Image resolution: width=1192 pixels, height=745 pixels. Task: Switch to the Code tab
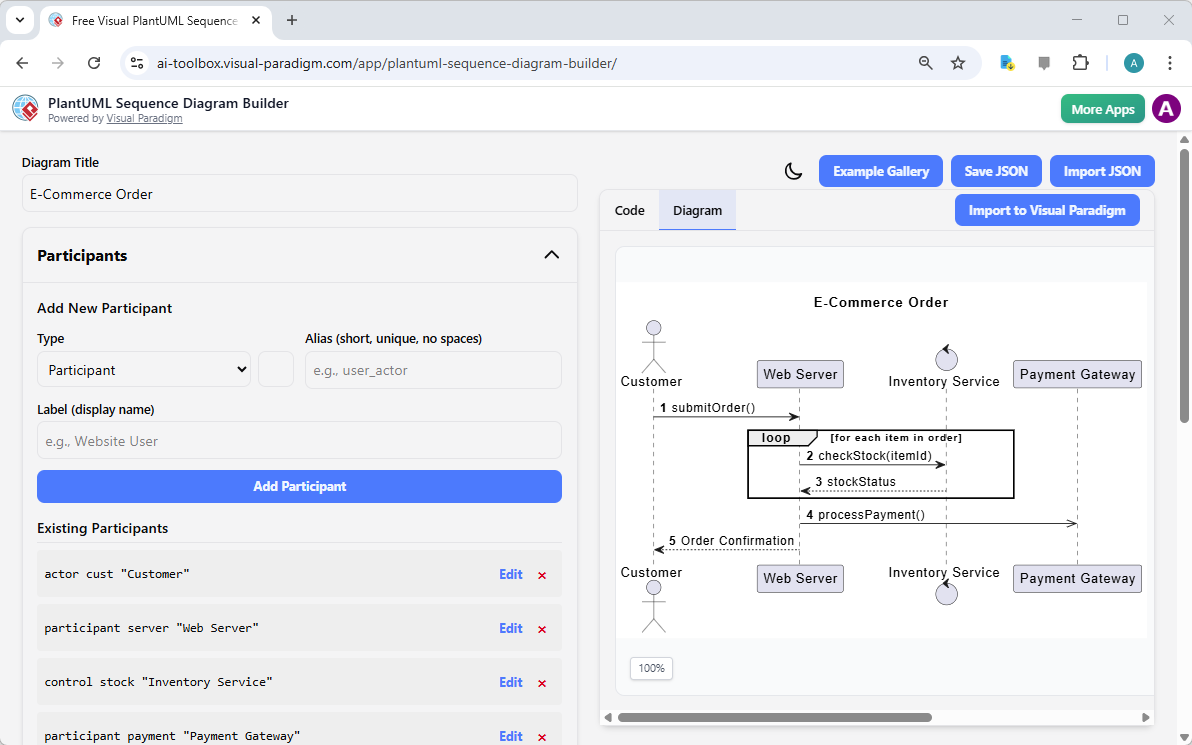coord(629,210)
